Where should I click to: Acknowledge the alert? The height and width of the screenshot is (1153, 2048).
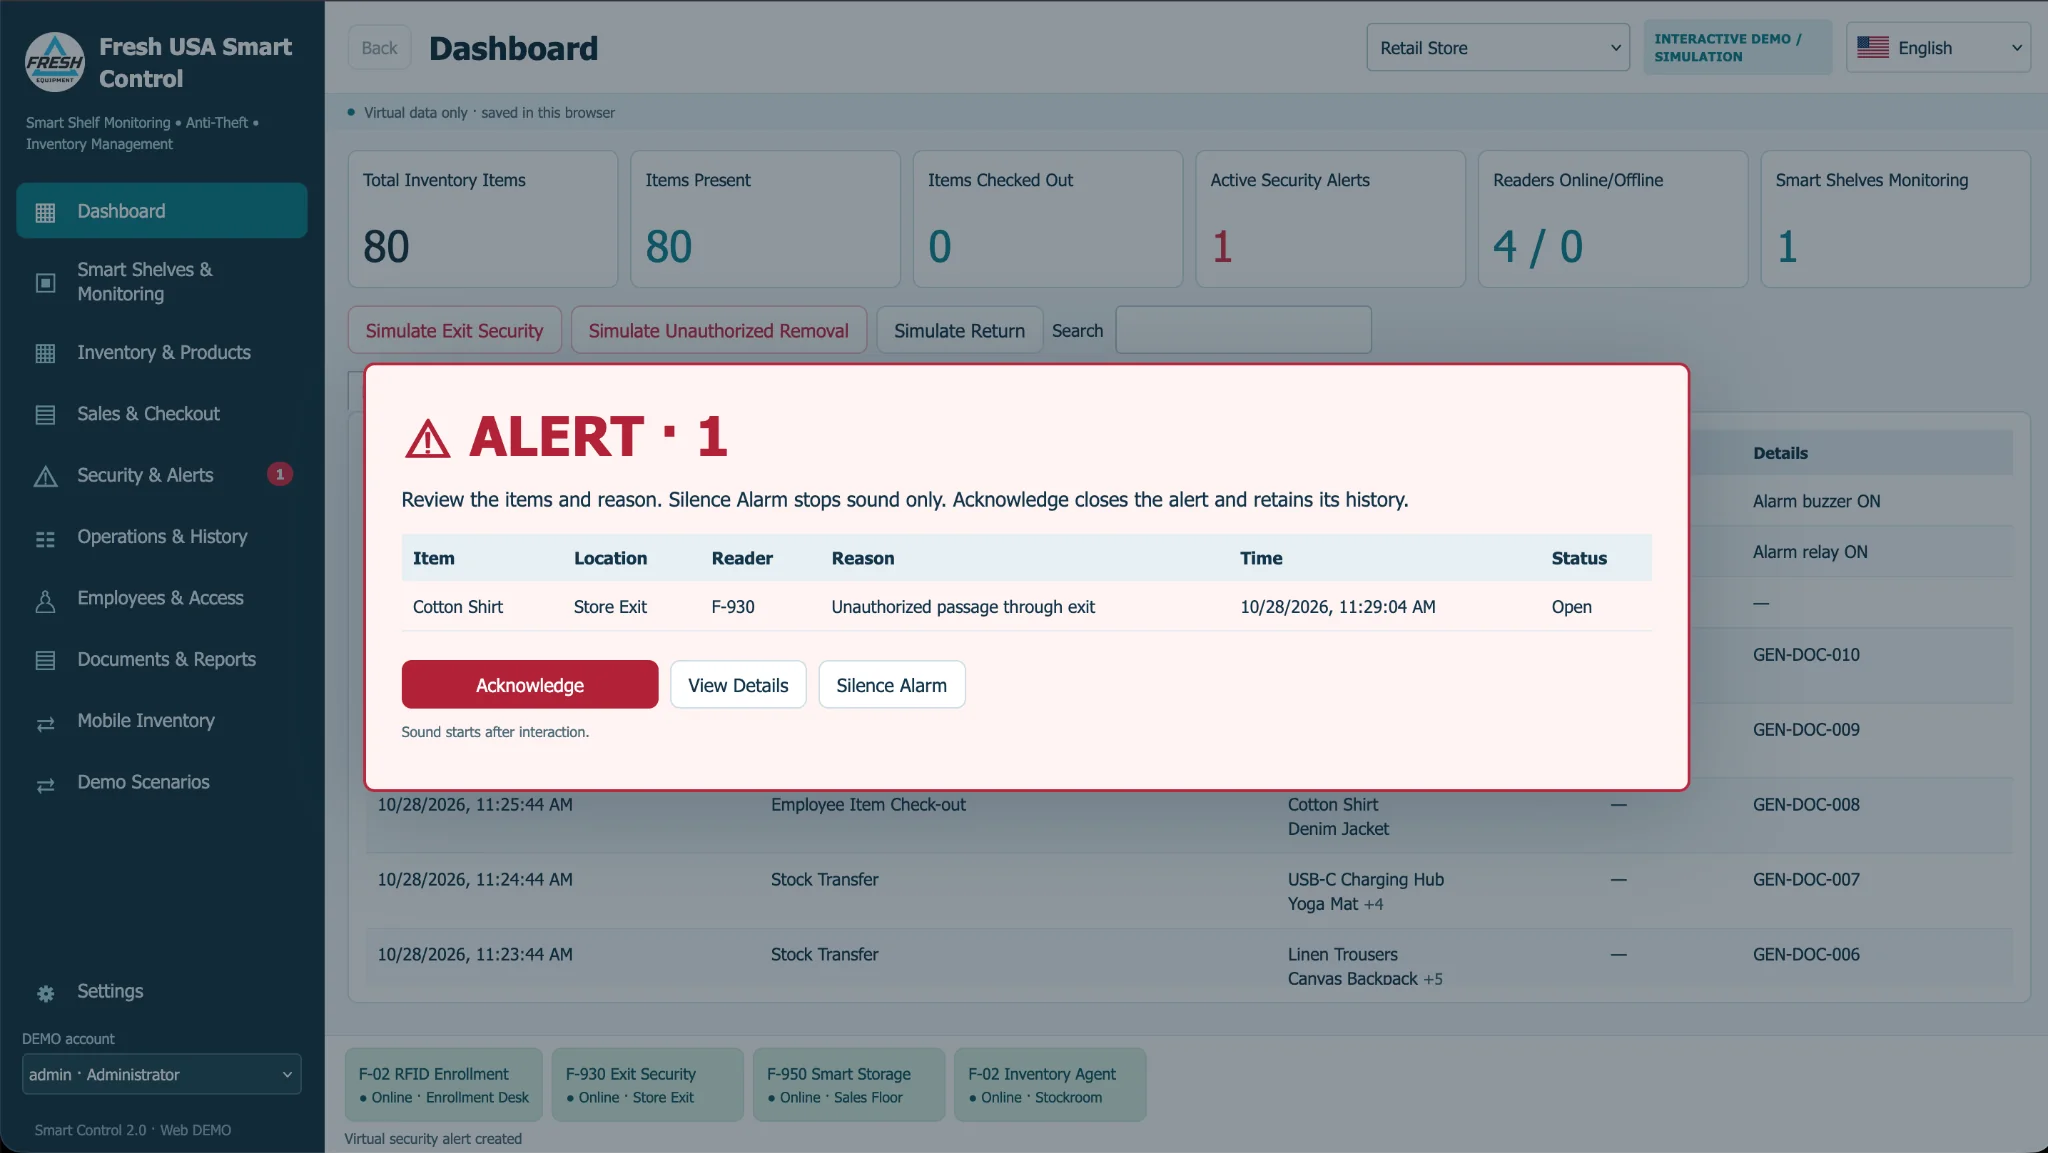pos(530,684)
